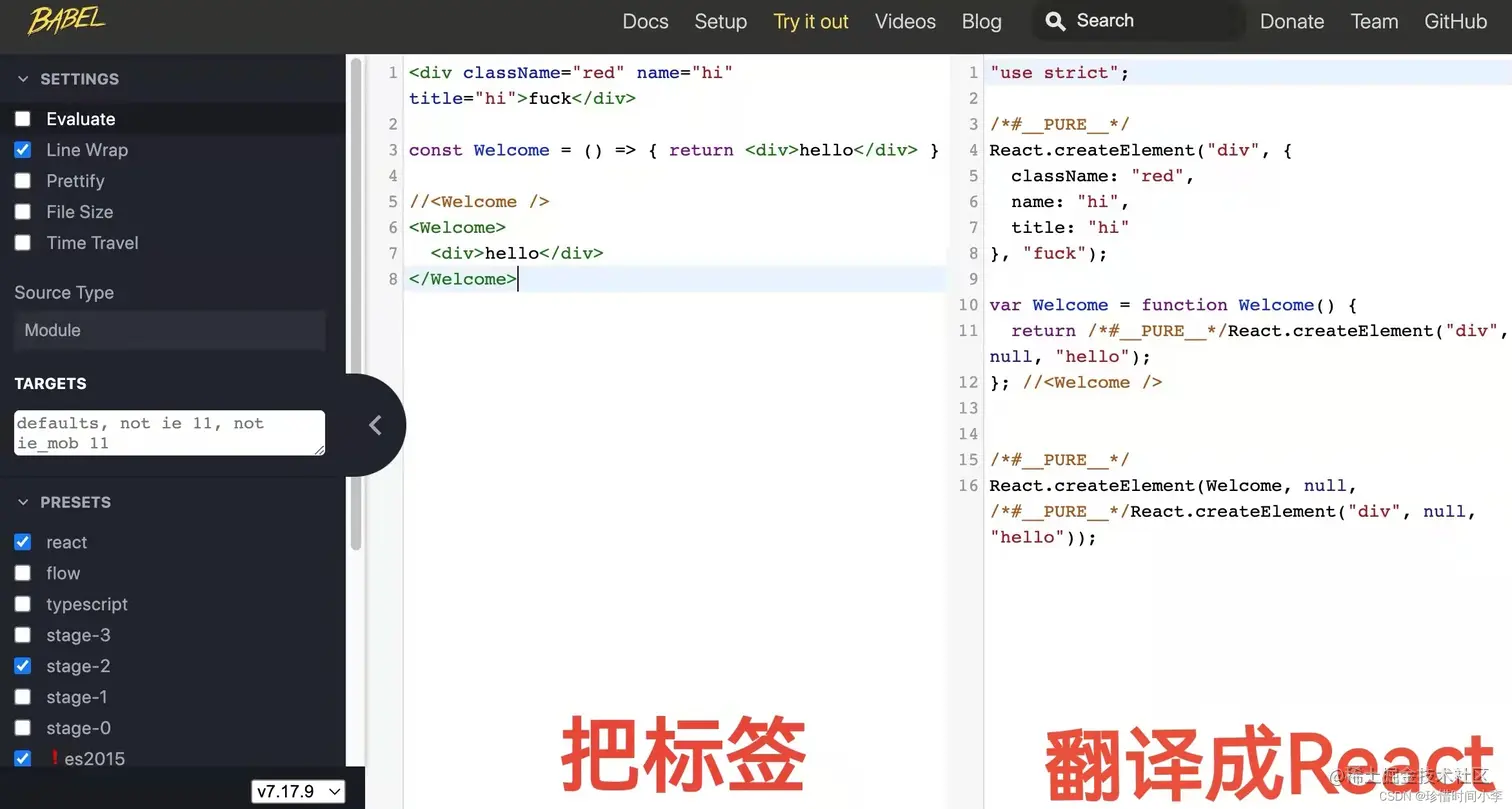Click inside the TARGETS input field
The width and height of the screenshot is (1512, 809).
(168, 432)
